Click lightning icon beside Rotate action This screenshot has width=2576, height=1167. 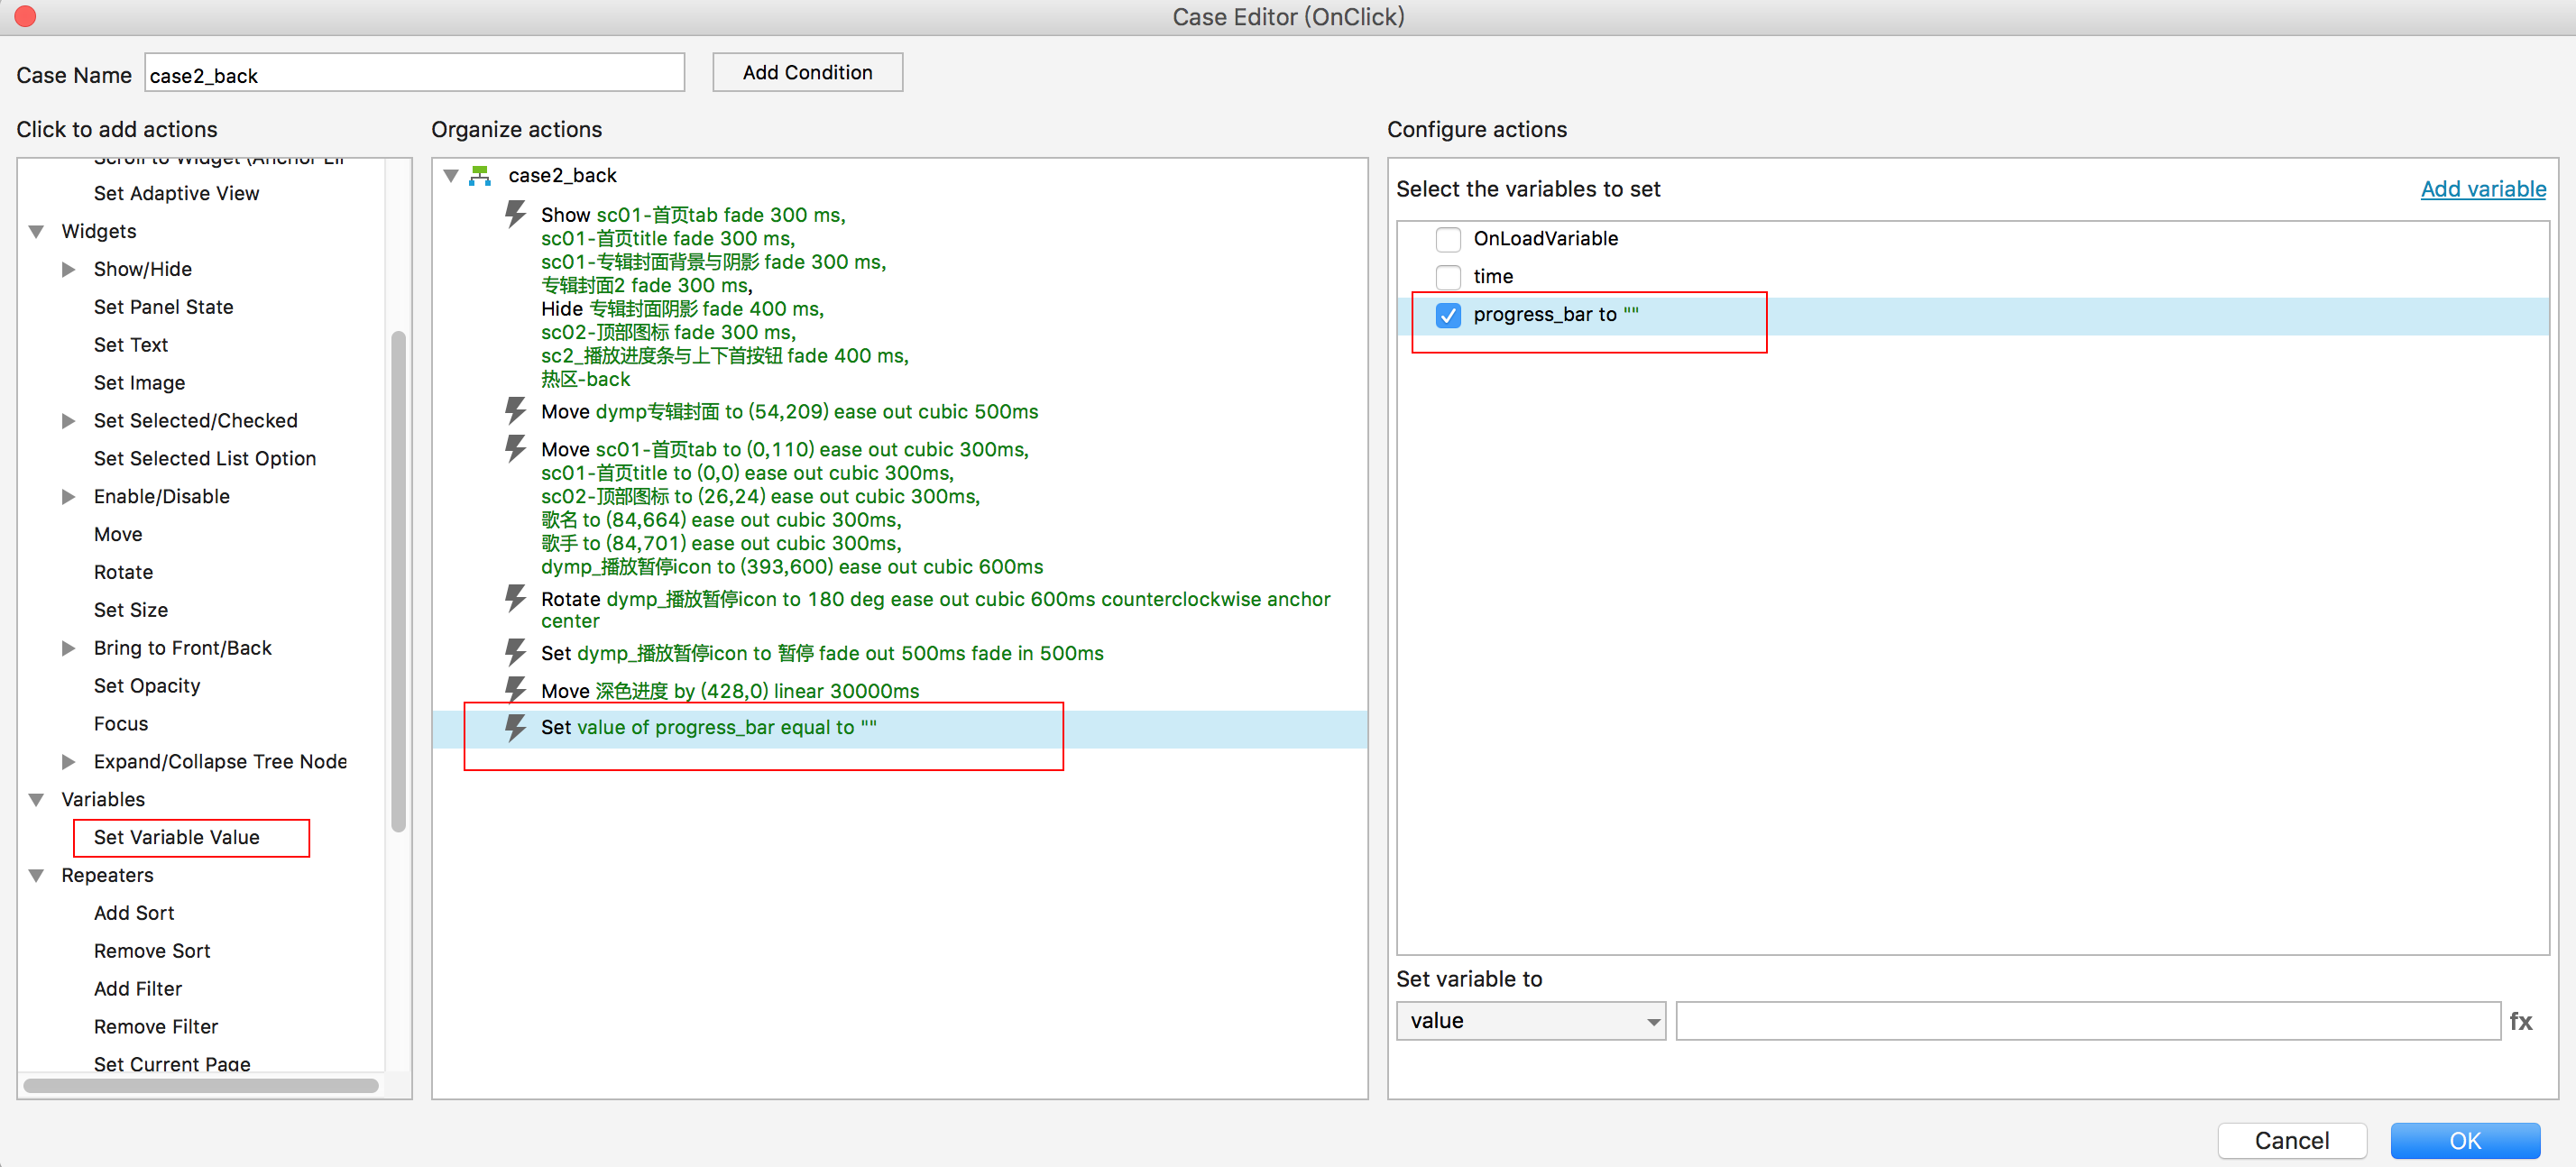[515, 598]
